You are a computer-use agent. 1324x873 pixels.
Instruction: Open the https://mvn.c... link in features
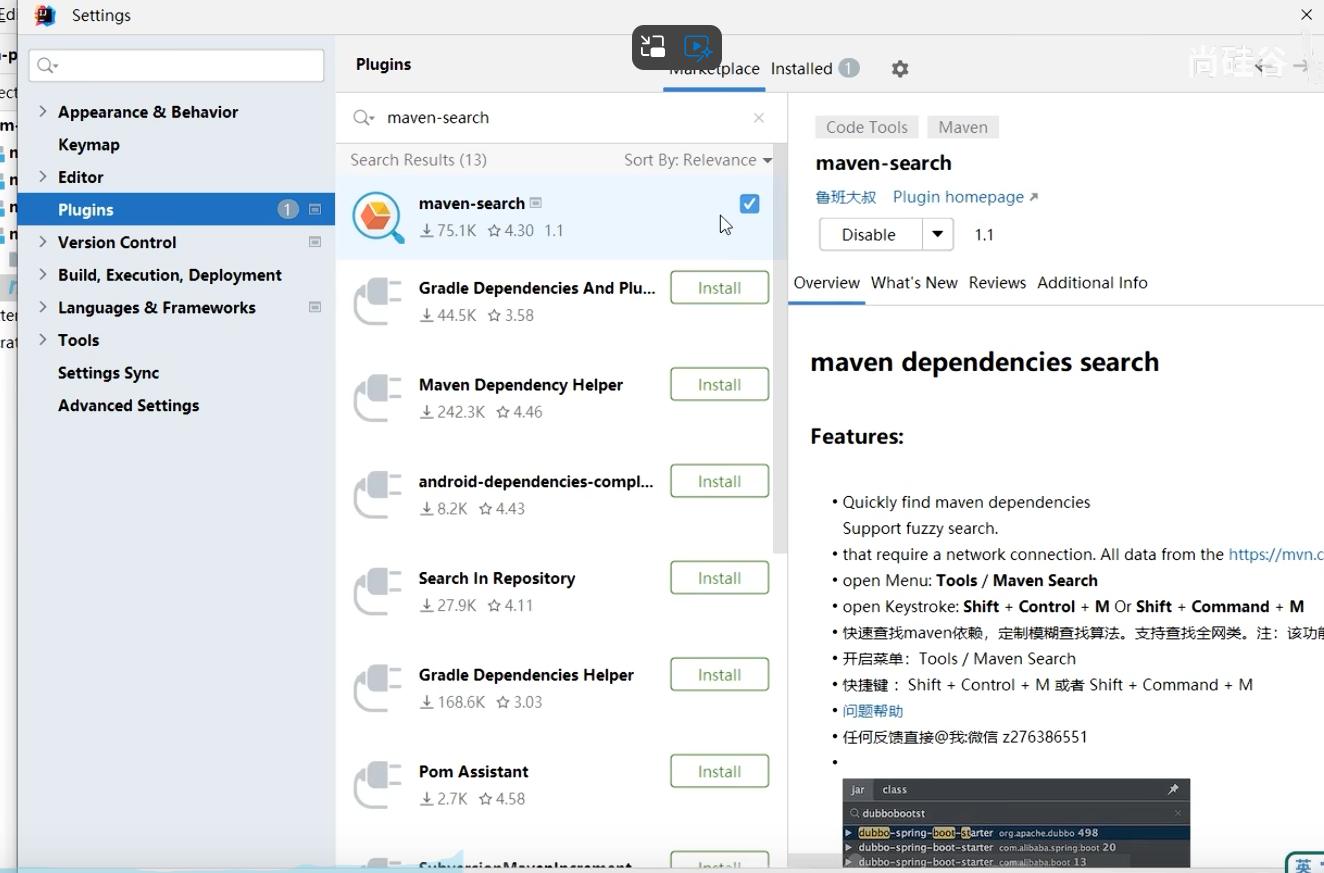[1276, 554]
